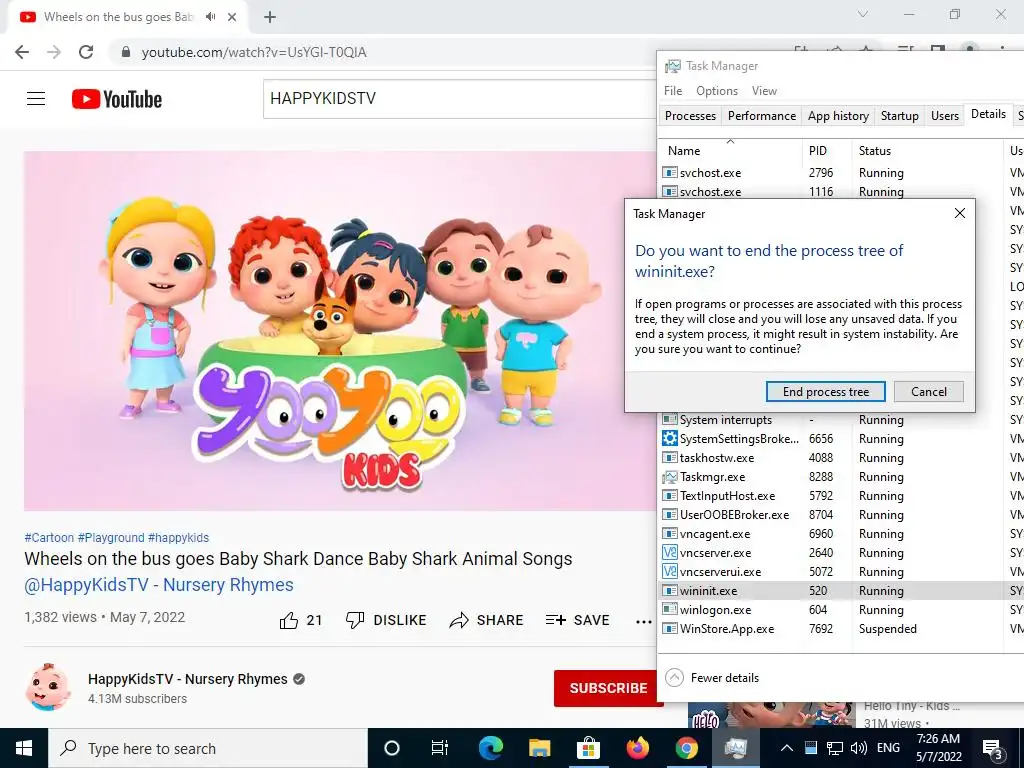Close the wininit.exe confirmation dialog
1024x768 pixels.
coord(959,214)
